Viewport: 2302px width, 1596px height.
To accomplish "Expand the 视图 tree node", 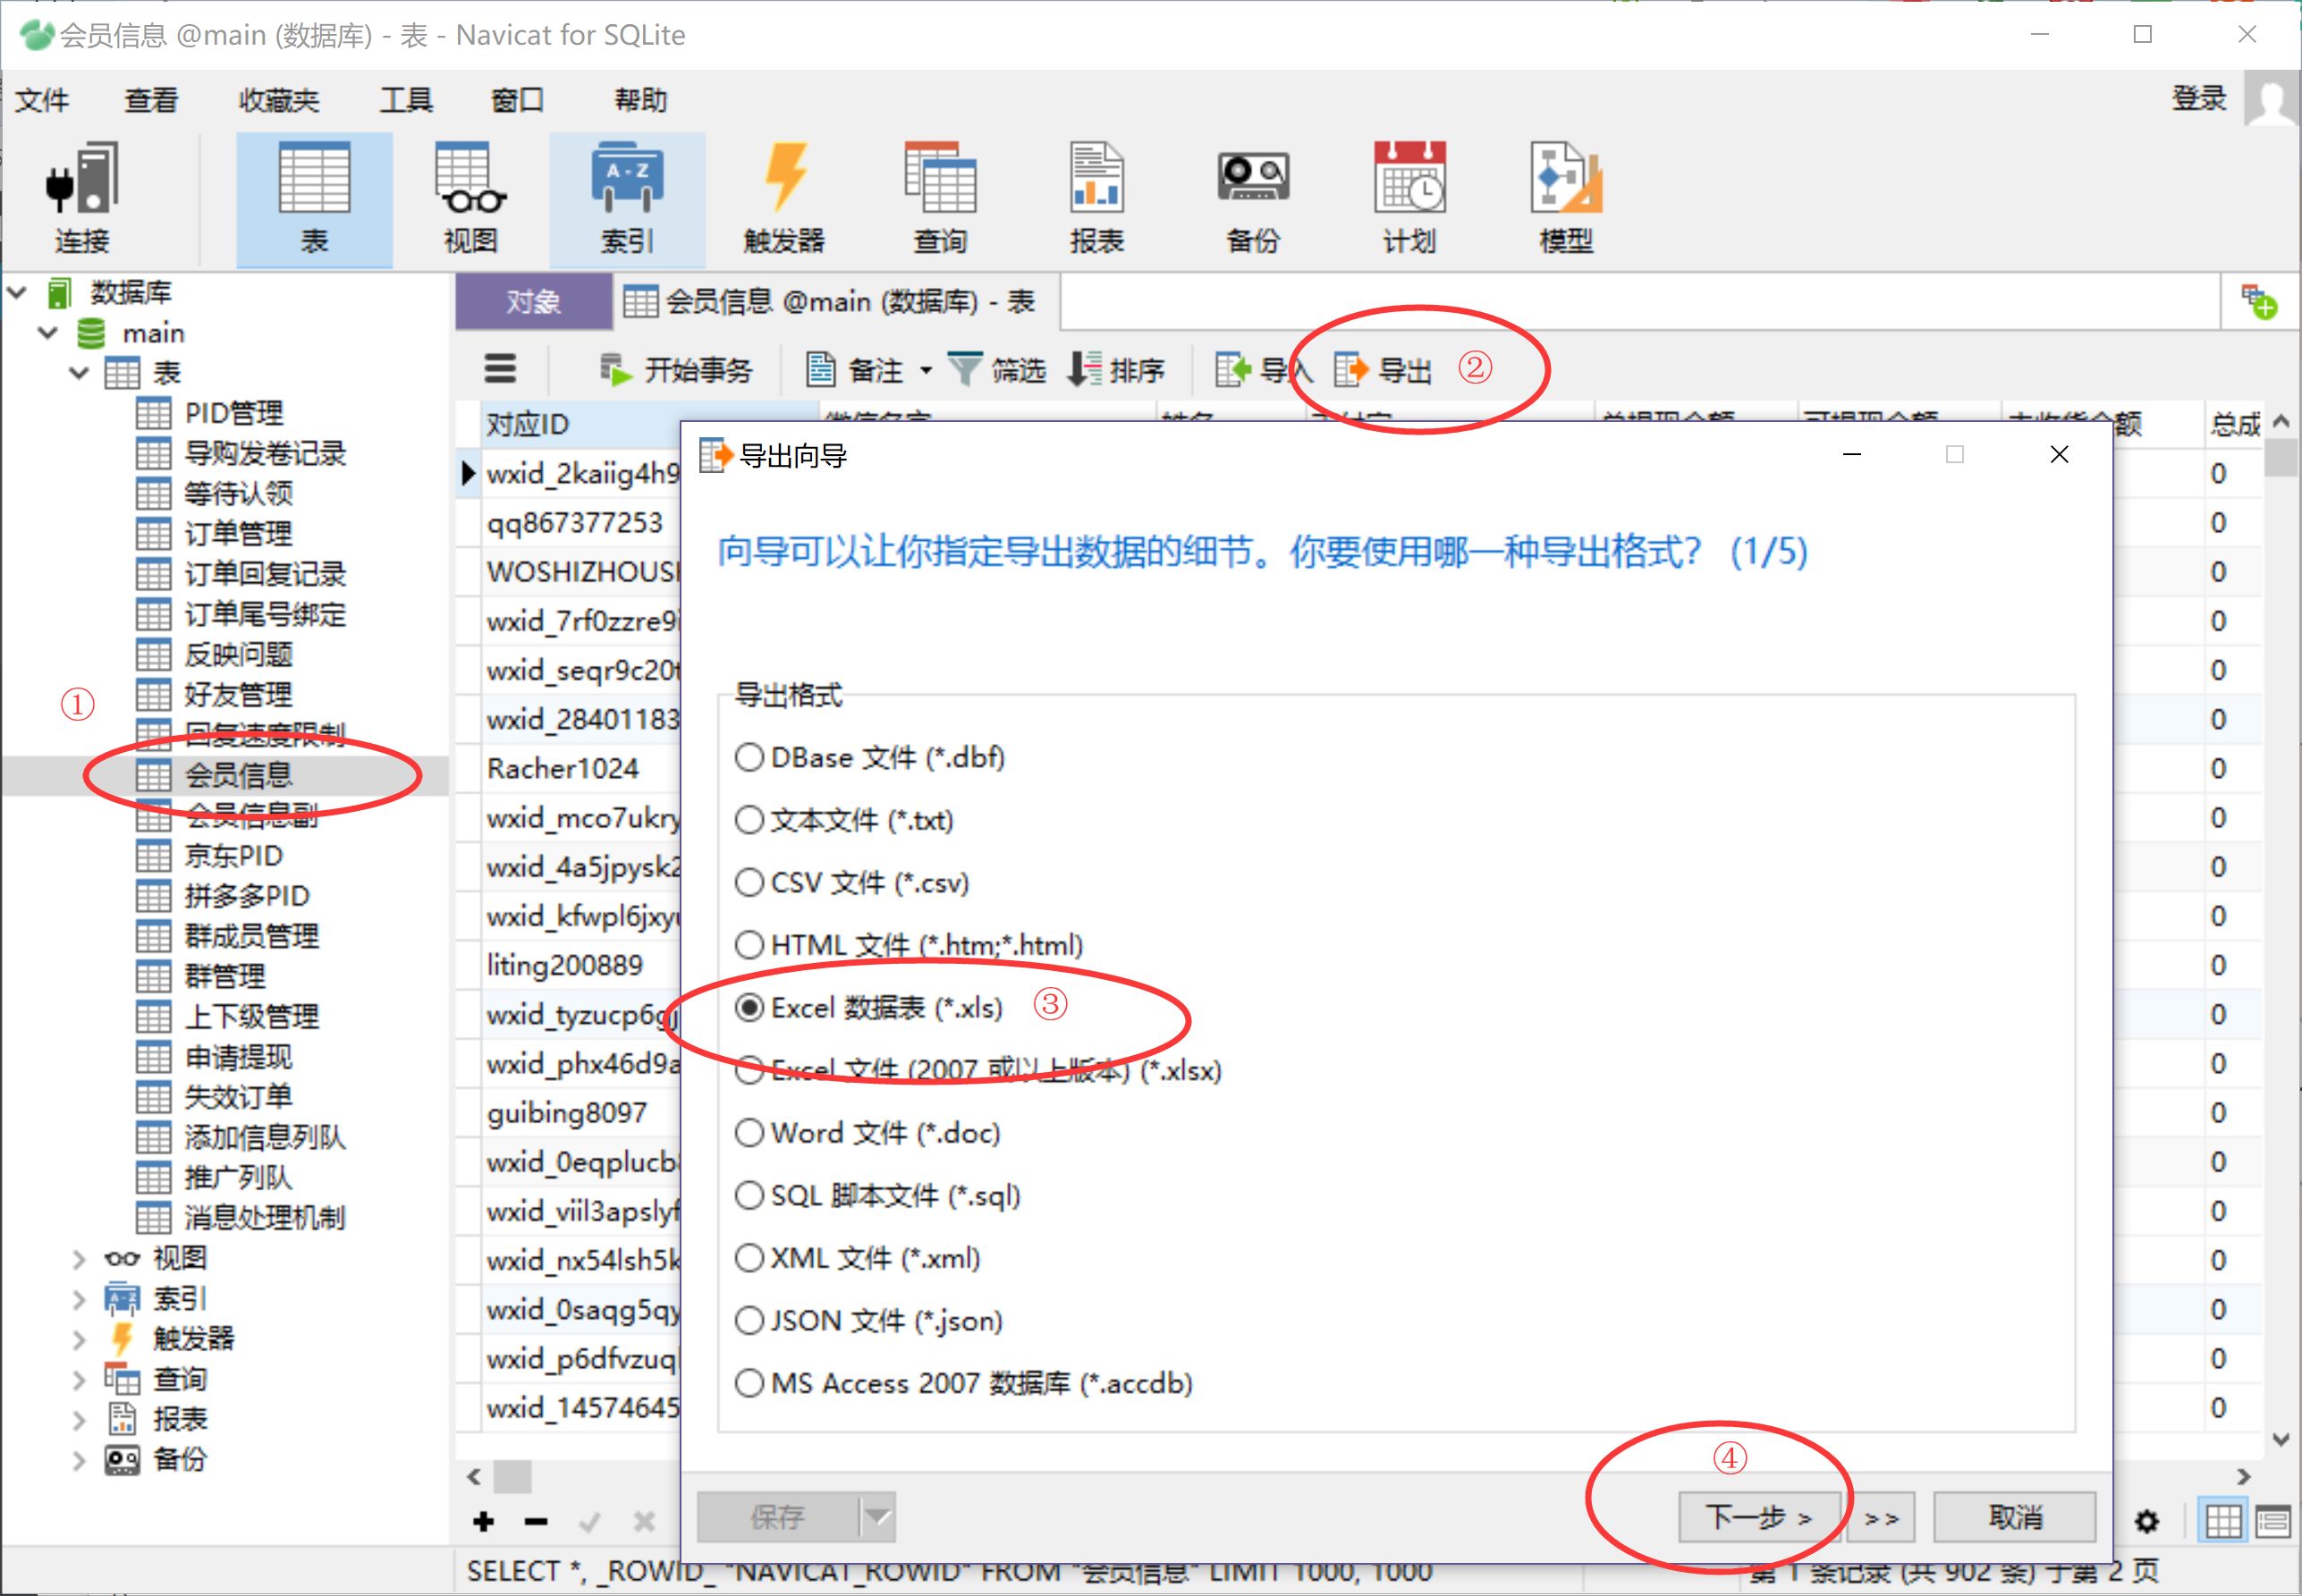I will tap(79, 1259).
